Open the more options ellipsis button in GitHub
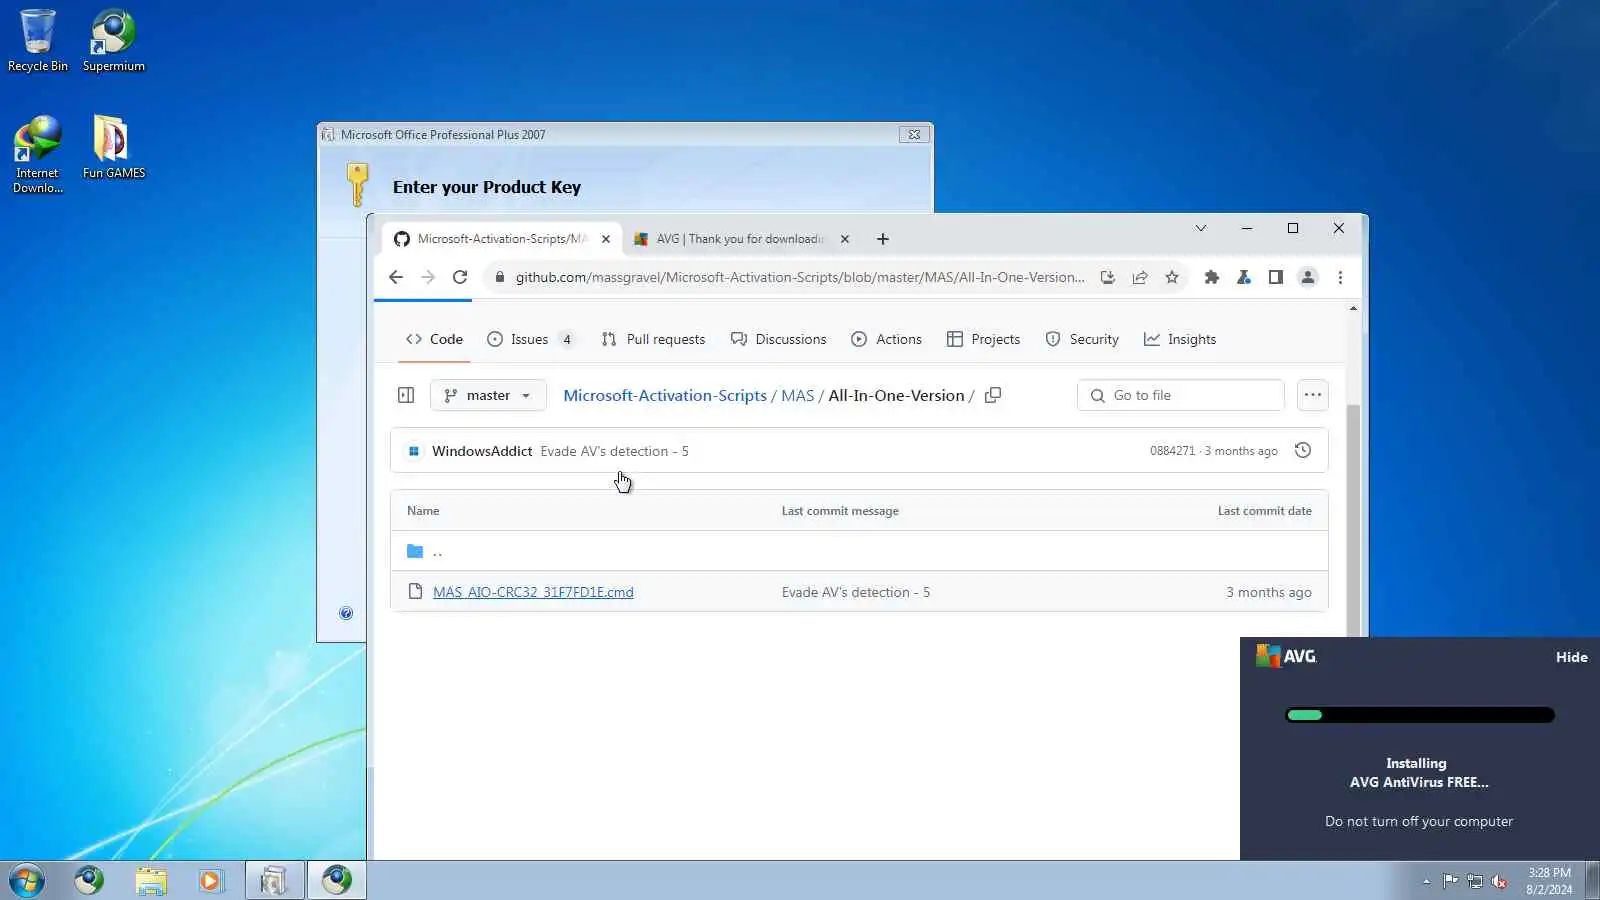The width and height of the screenshot is (1600, 900). [1313, 395]
